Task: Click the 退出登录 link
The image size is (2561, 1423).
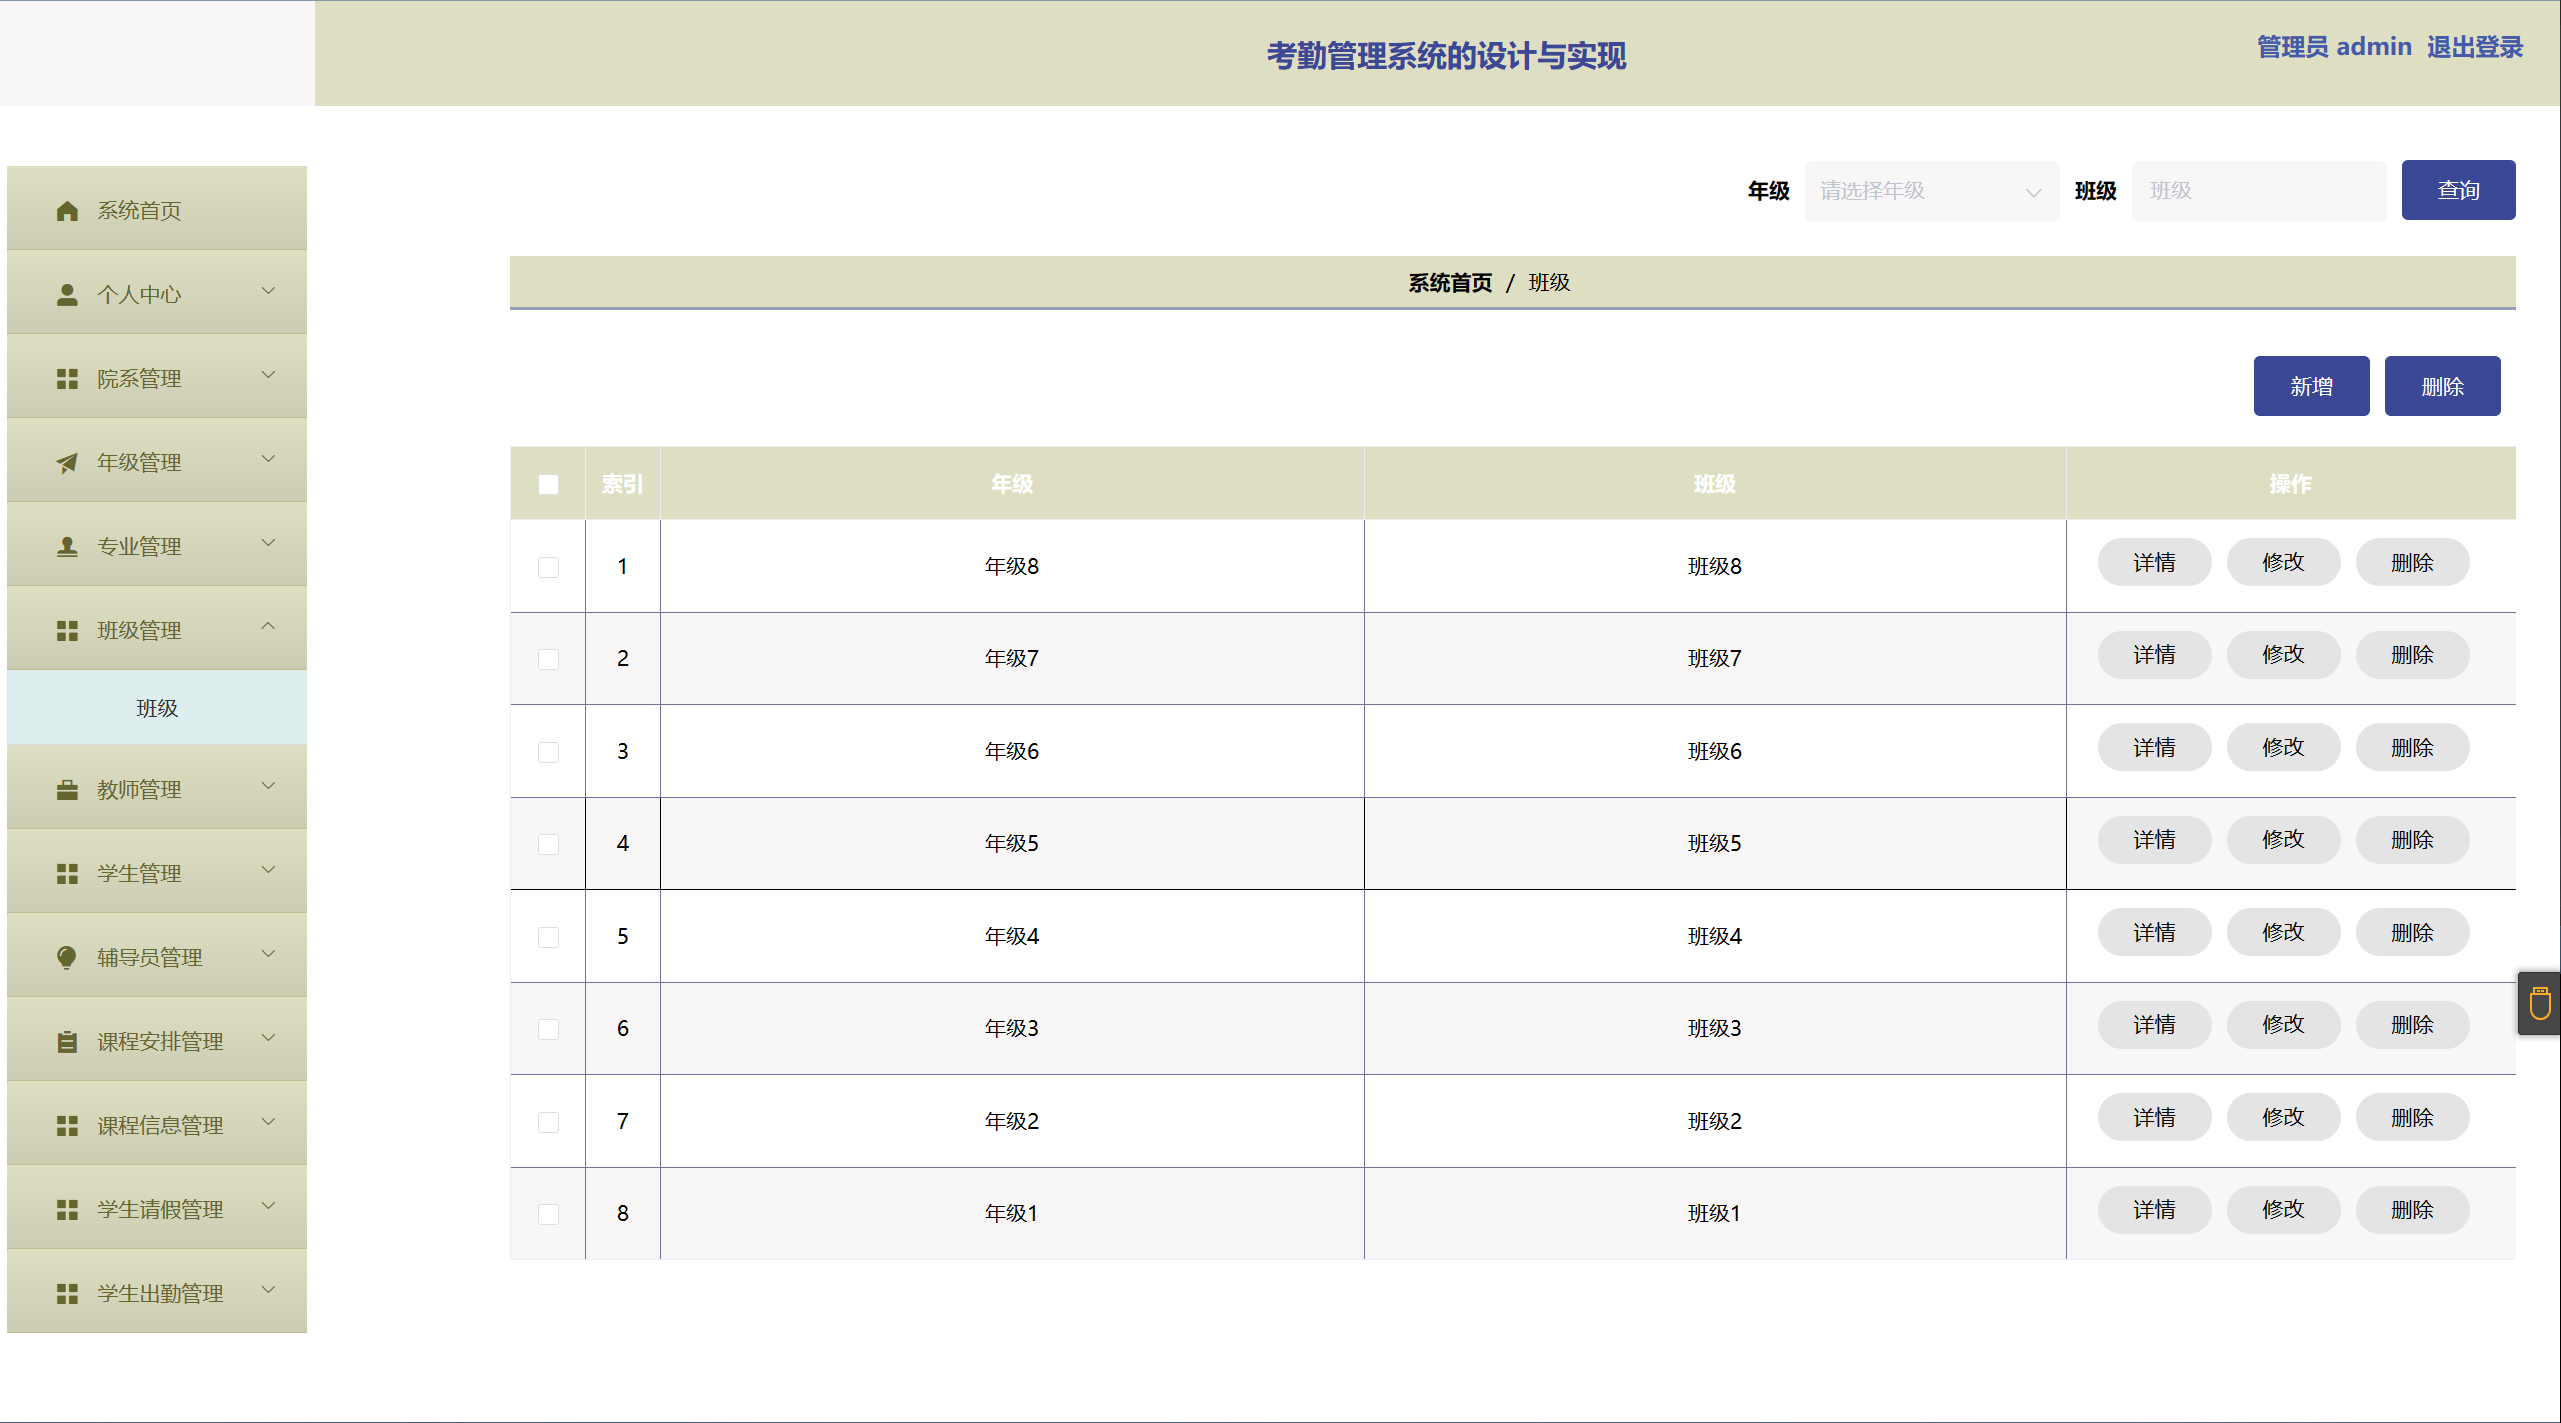Action: pyautogui.click(x=2474, y=47)
